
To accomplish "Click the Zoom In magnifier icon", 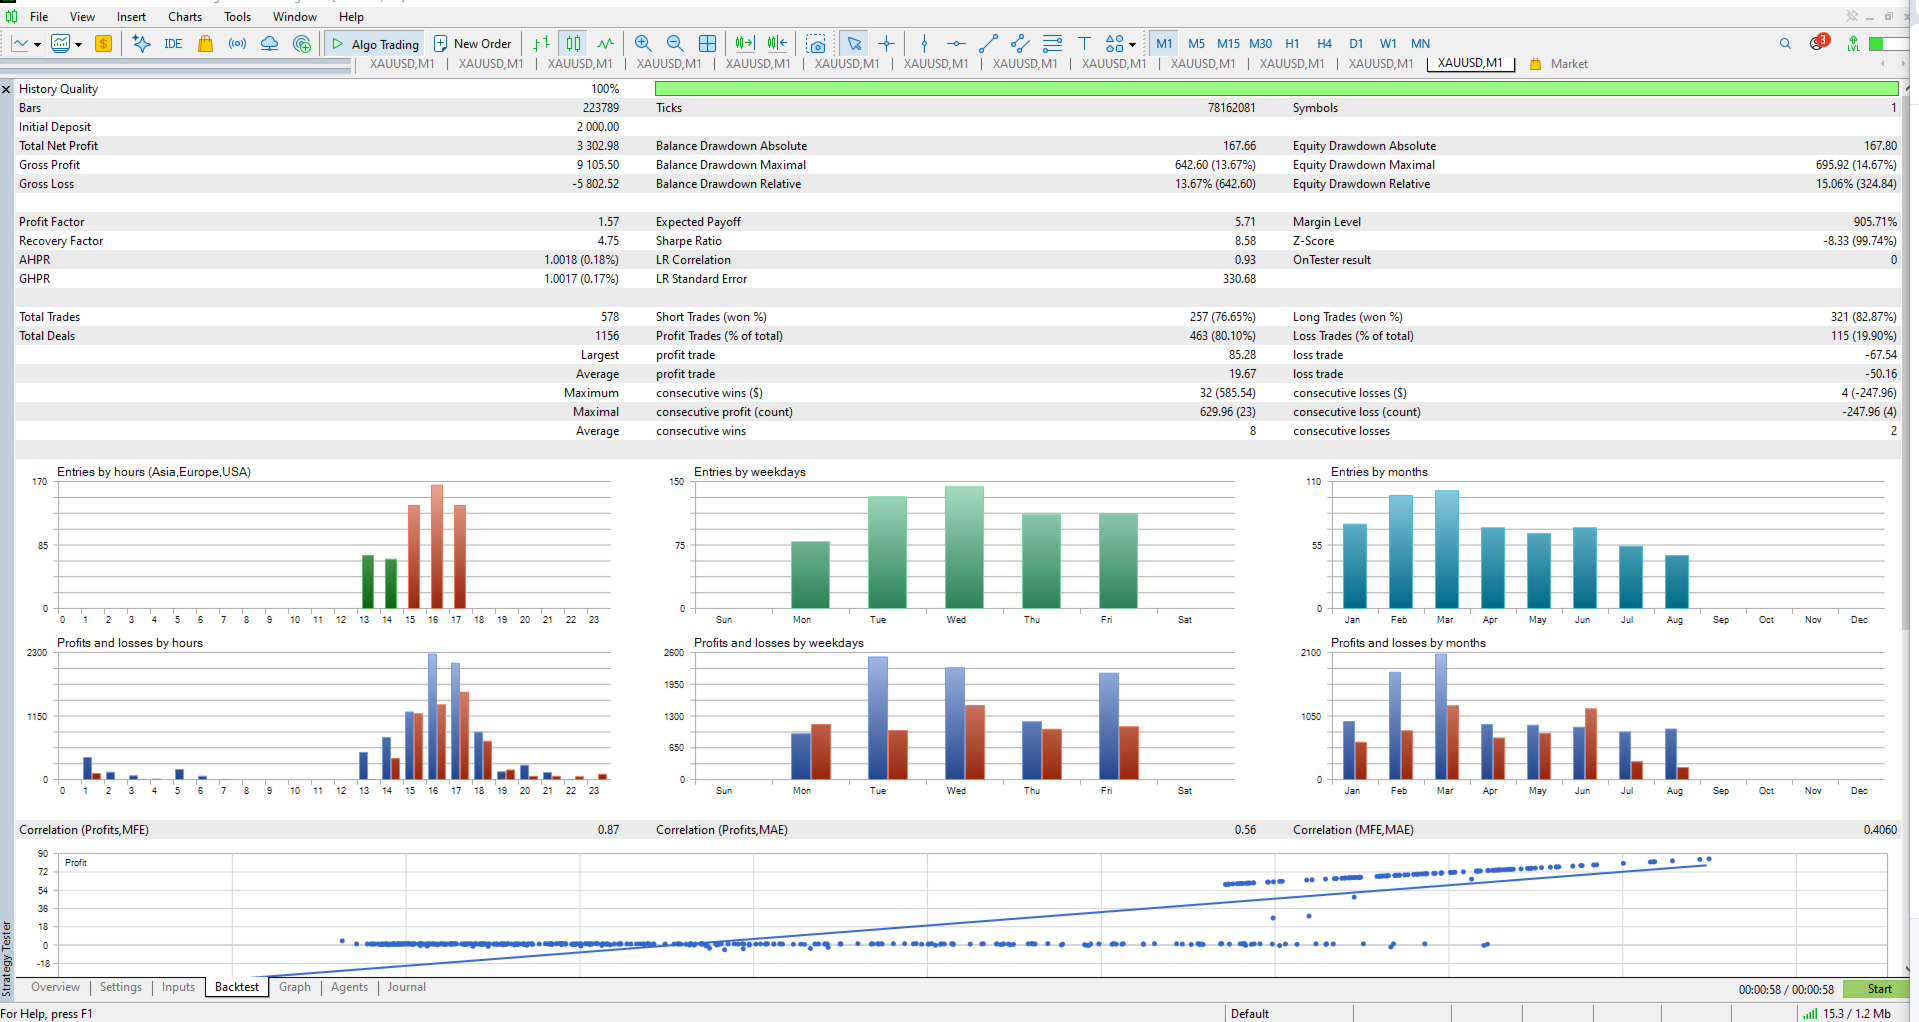I will coord(643,43).
